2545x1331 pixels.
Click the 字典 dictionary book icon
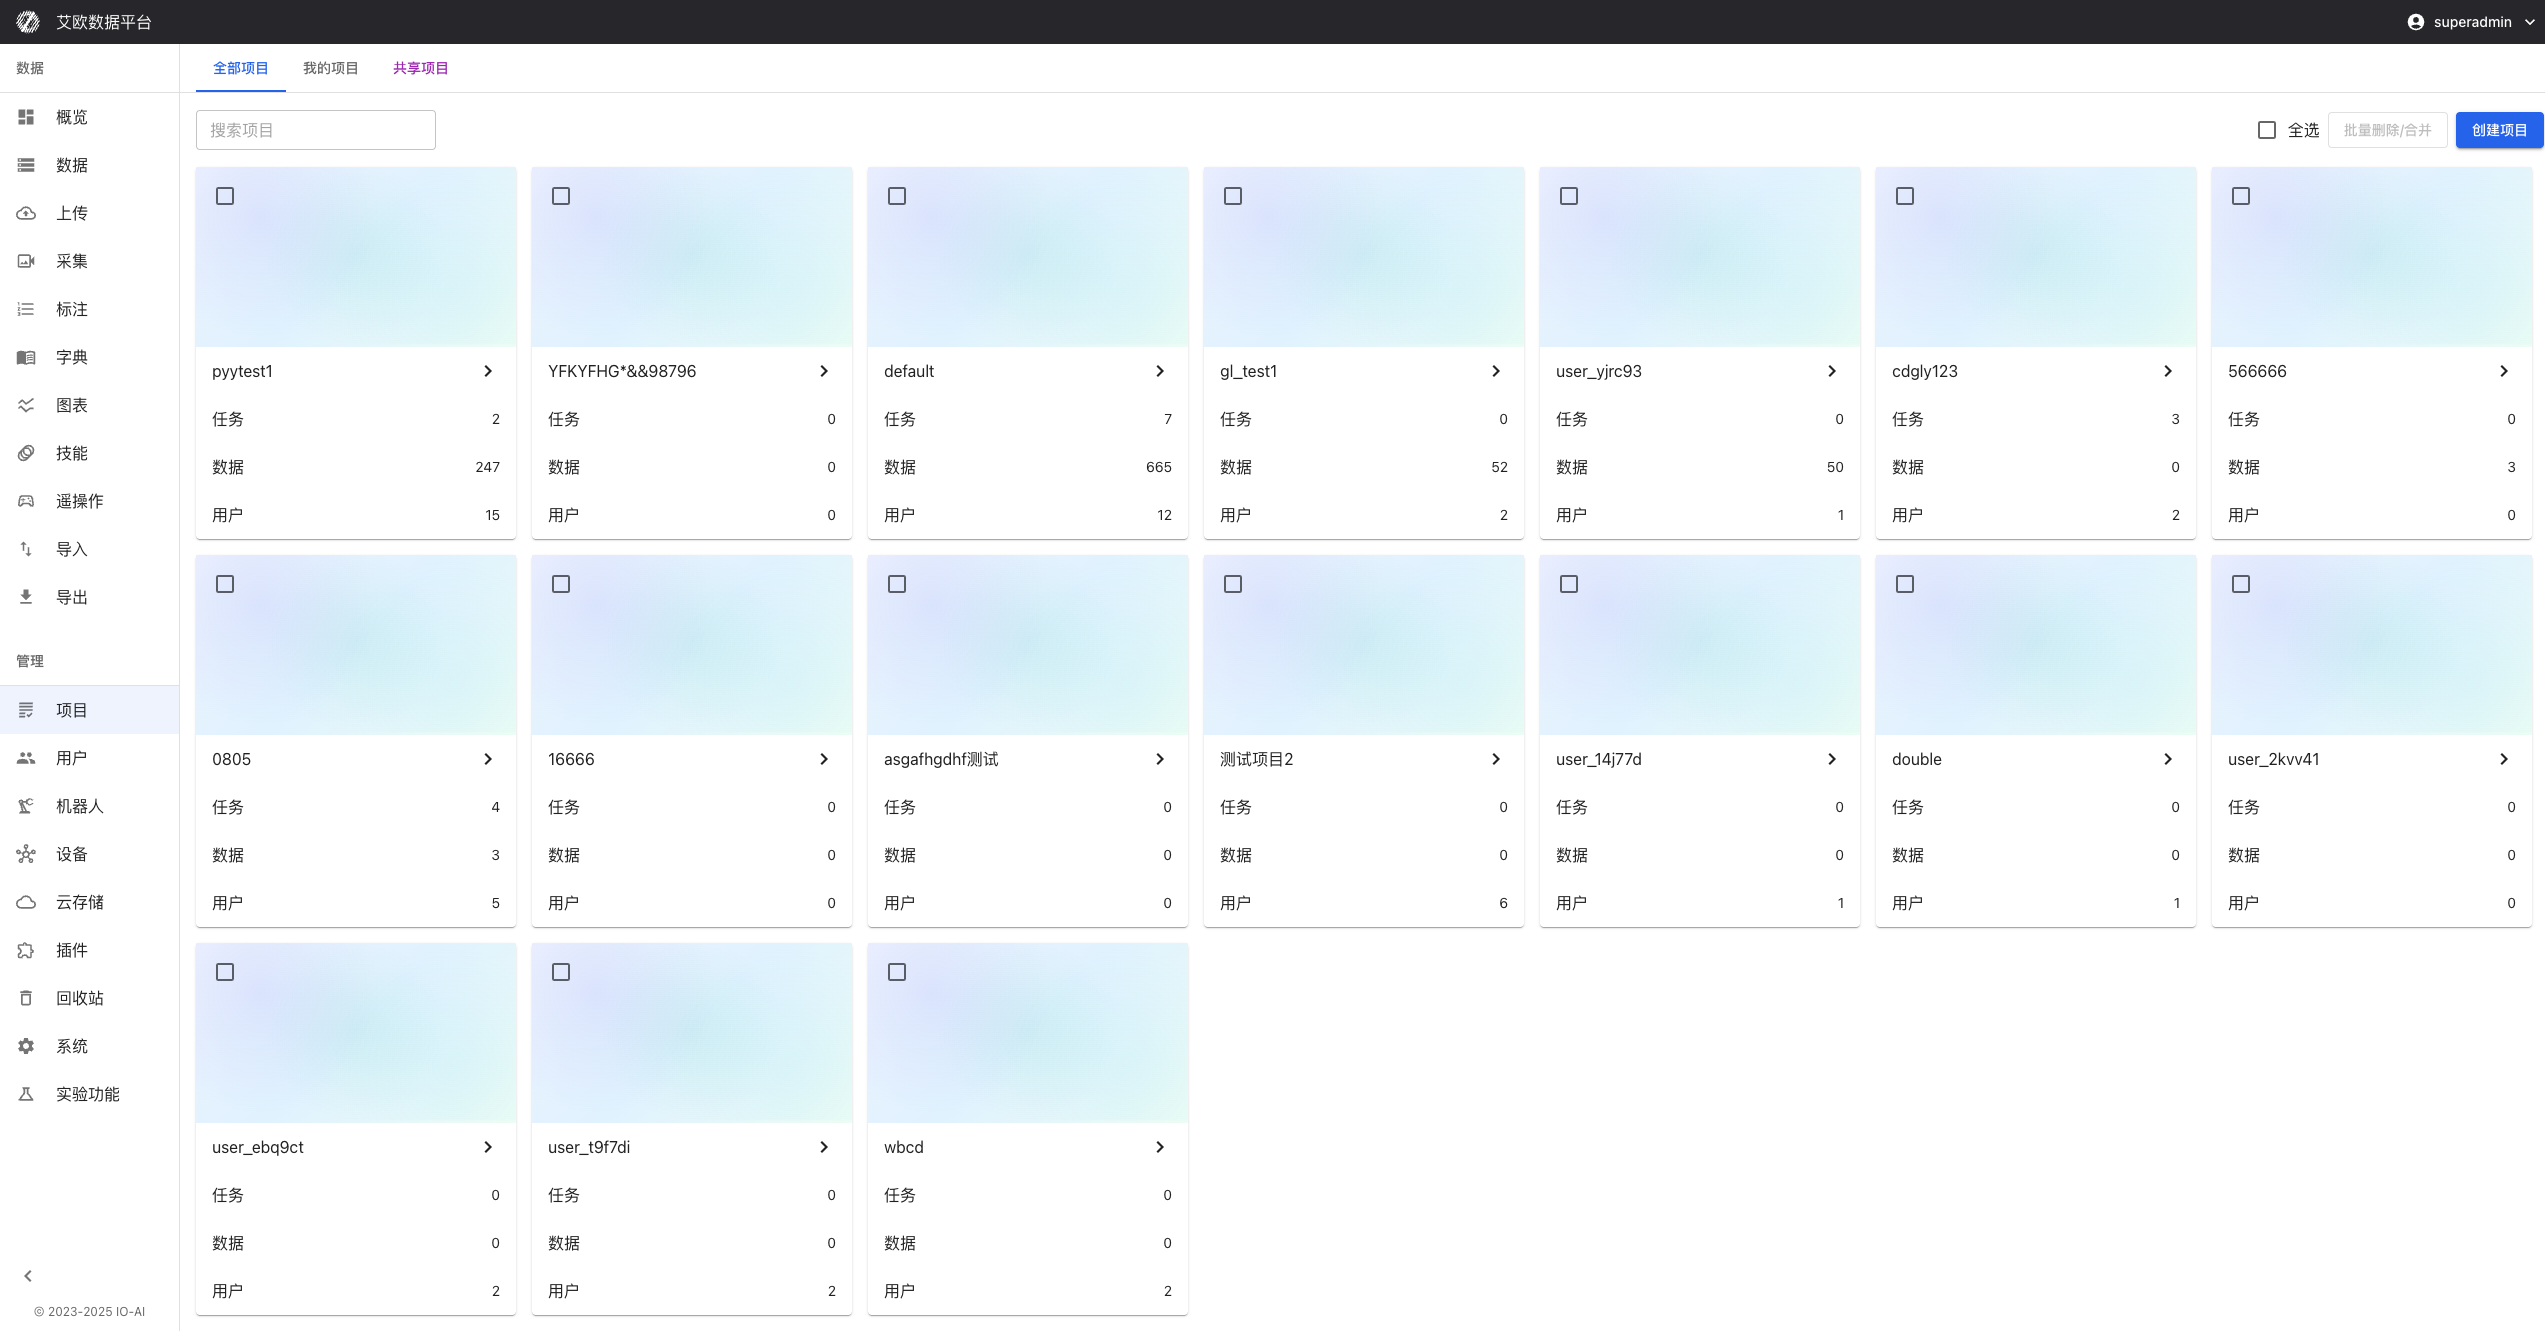[26, 357]
